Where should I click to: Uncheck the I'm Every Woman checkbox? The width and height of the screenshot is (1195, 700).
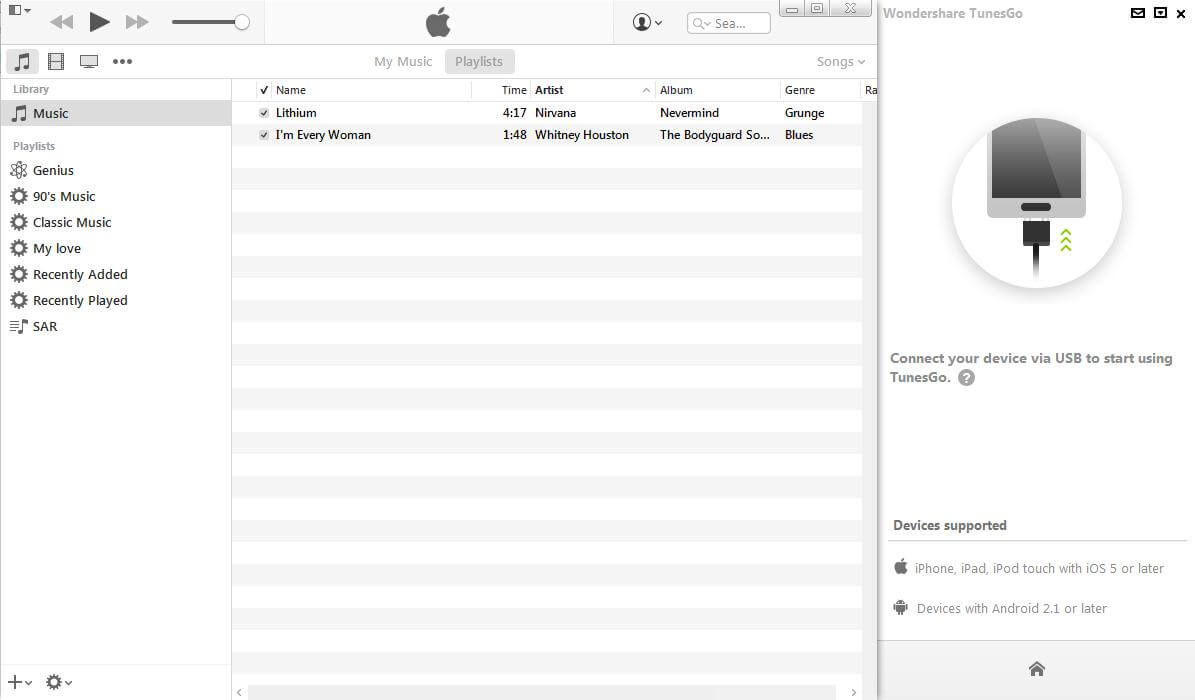point(264,135)
